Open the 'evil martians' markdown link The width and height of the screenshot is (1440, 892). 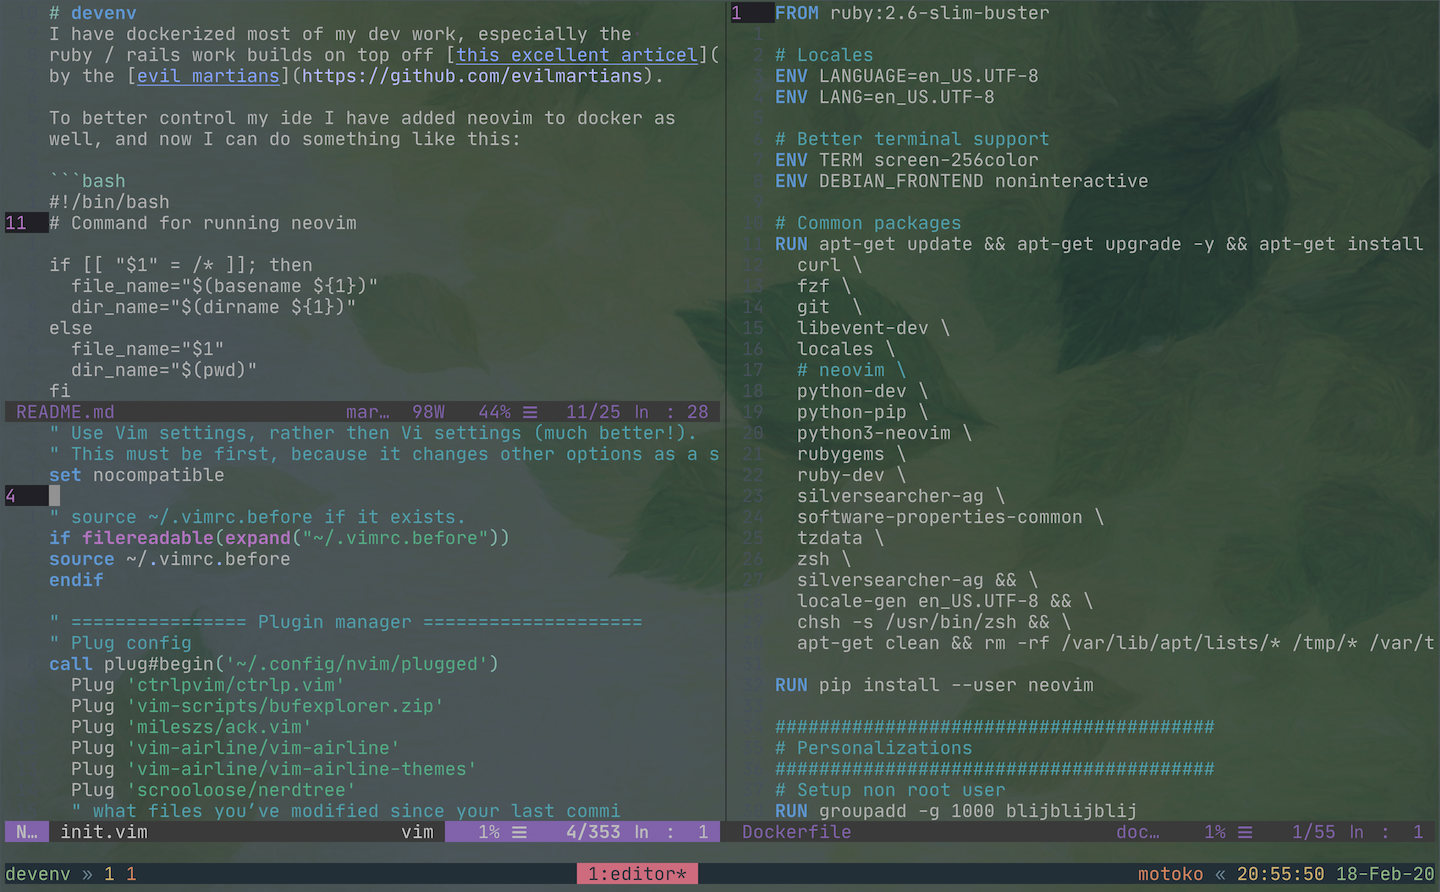pyautogui.click(x=208, y=76)
